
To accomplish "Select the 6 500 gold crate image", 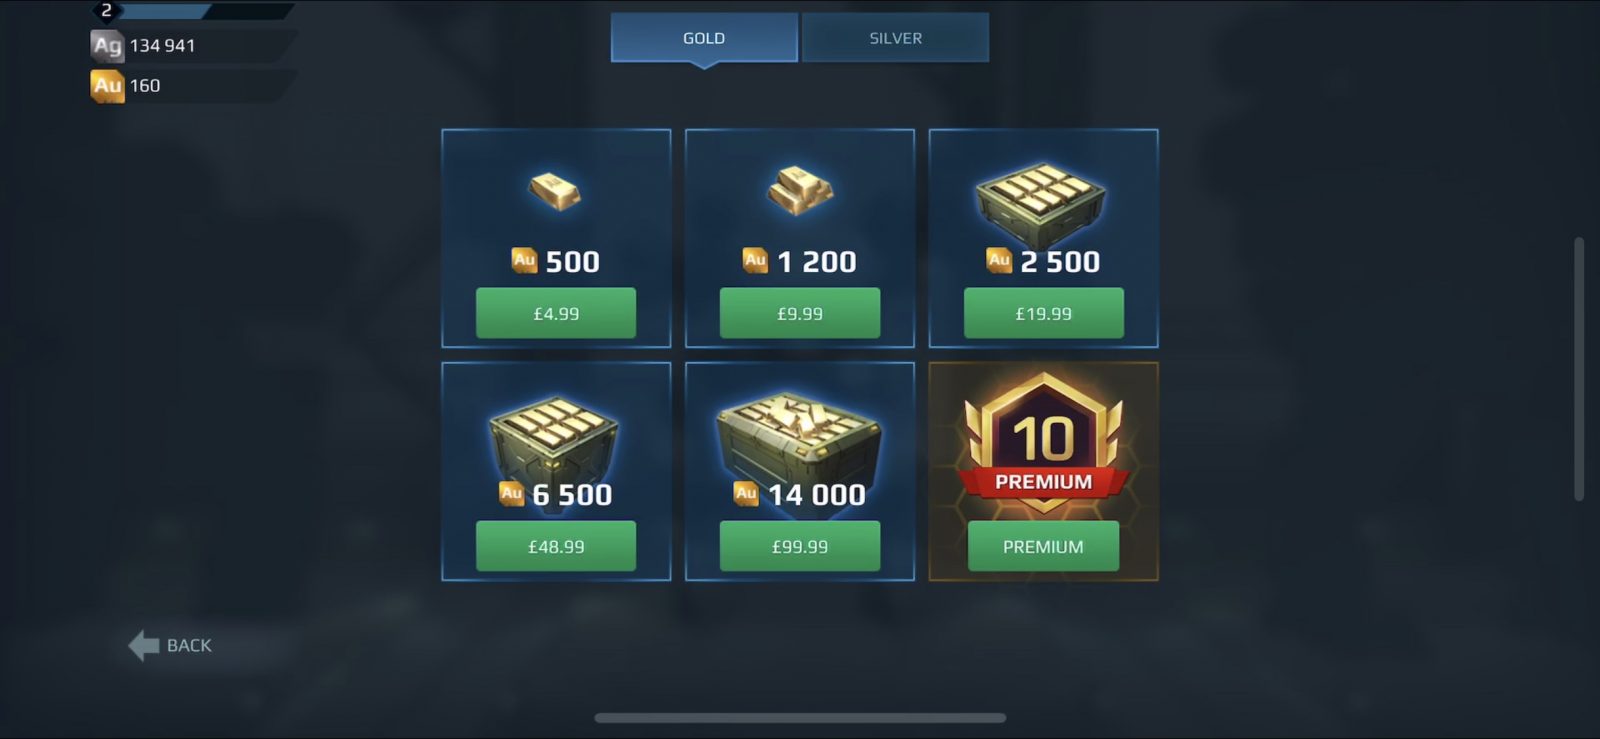I will click(553, 438).
